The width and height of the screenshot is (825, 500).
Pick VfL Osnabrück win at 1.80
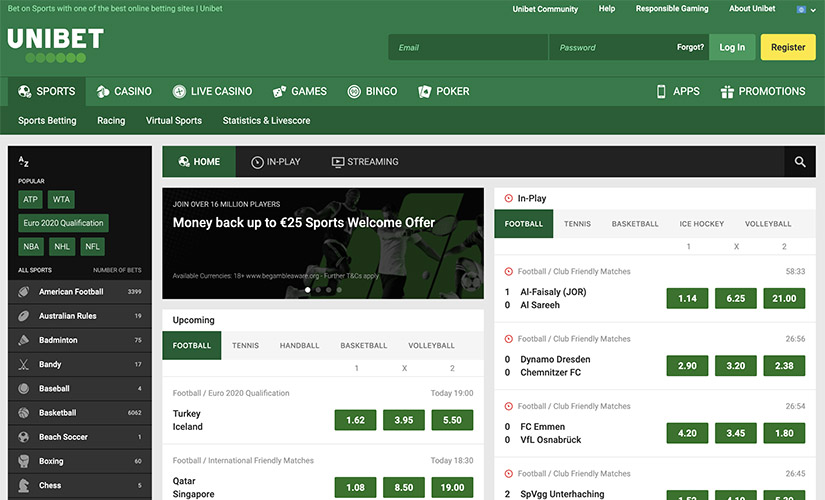click(784, 433)
